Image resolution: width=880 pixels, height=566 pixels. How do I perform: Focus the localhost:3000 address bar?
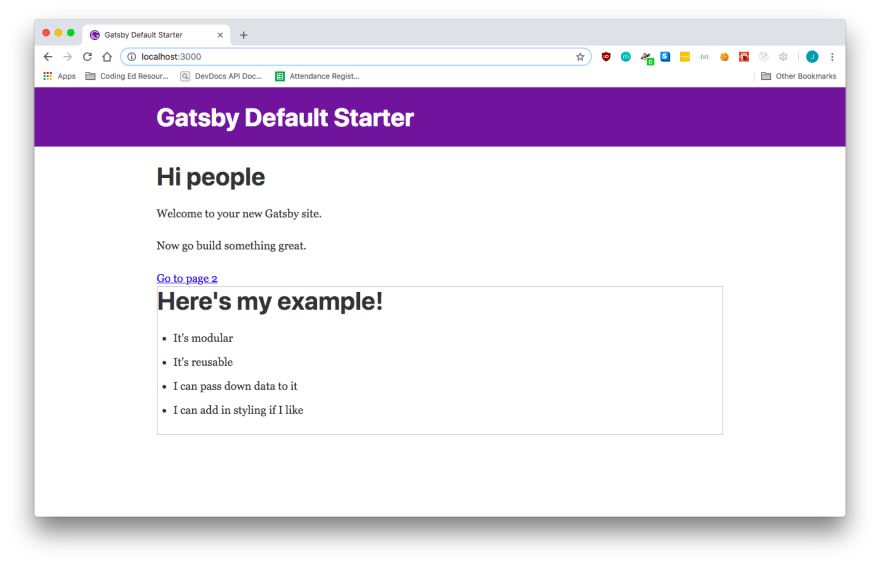coord(356,57)
